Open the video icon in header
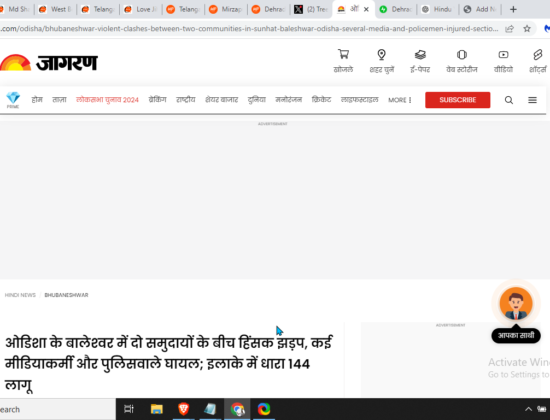The height and width of the screenshot is (420, 550). (503, 55)
